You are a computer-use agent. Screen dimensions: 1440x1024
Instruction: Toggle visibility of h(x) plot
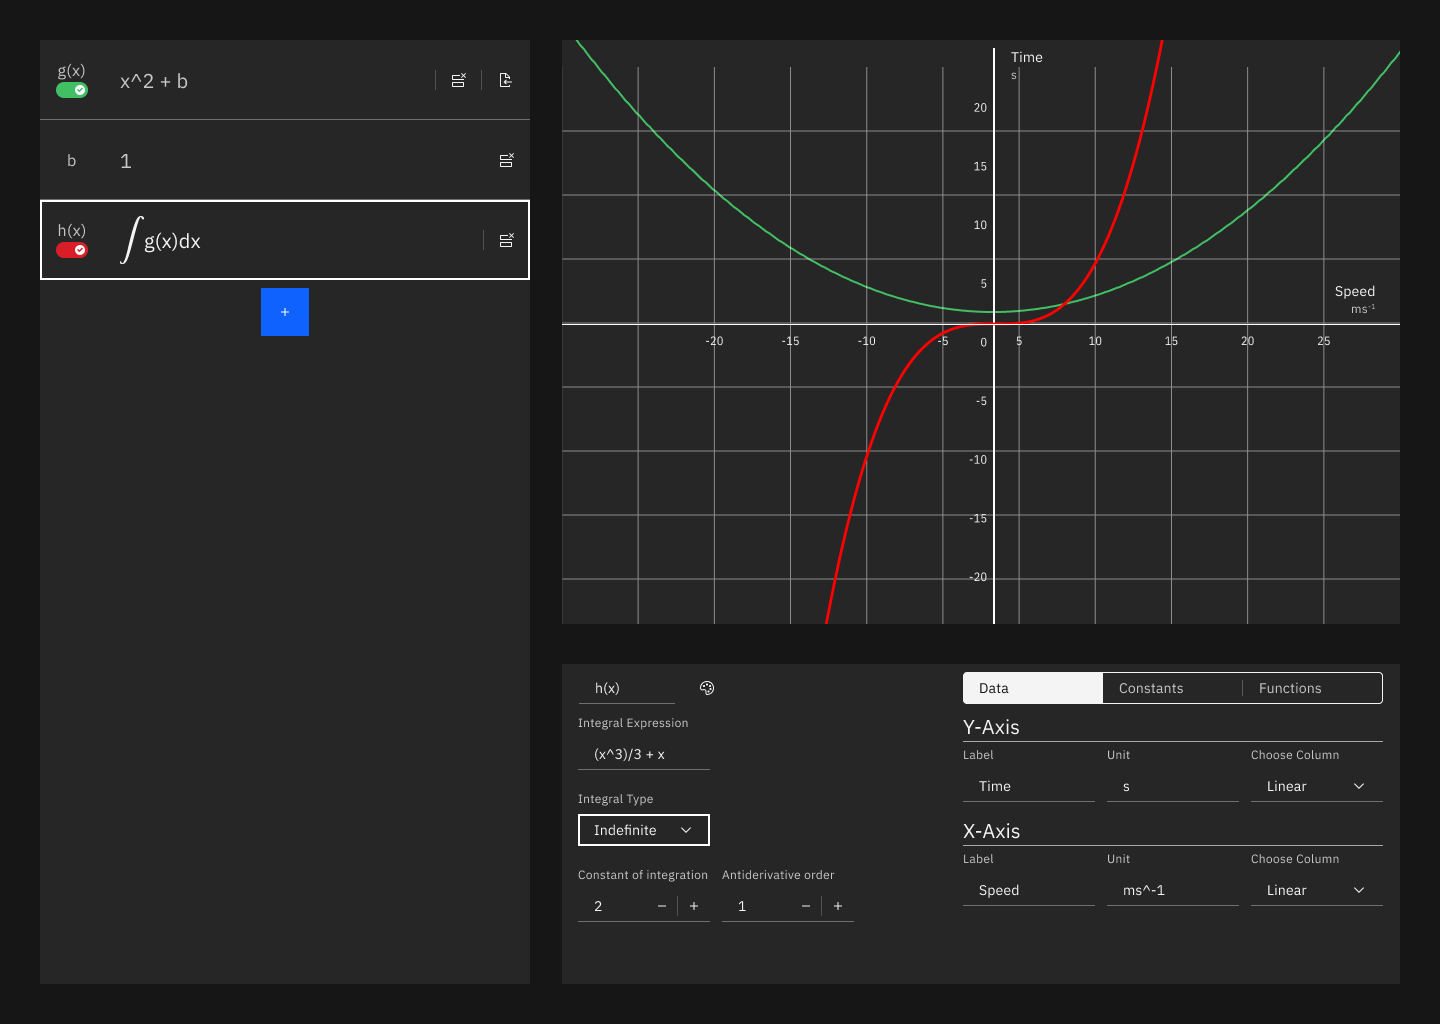(x=72, y=250)
